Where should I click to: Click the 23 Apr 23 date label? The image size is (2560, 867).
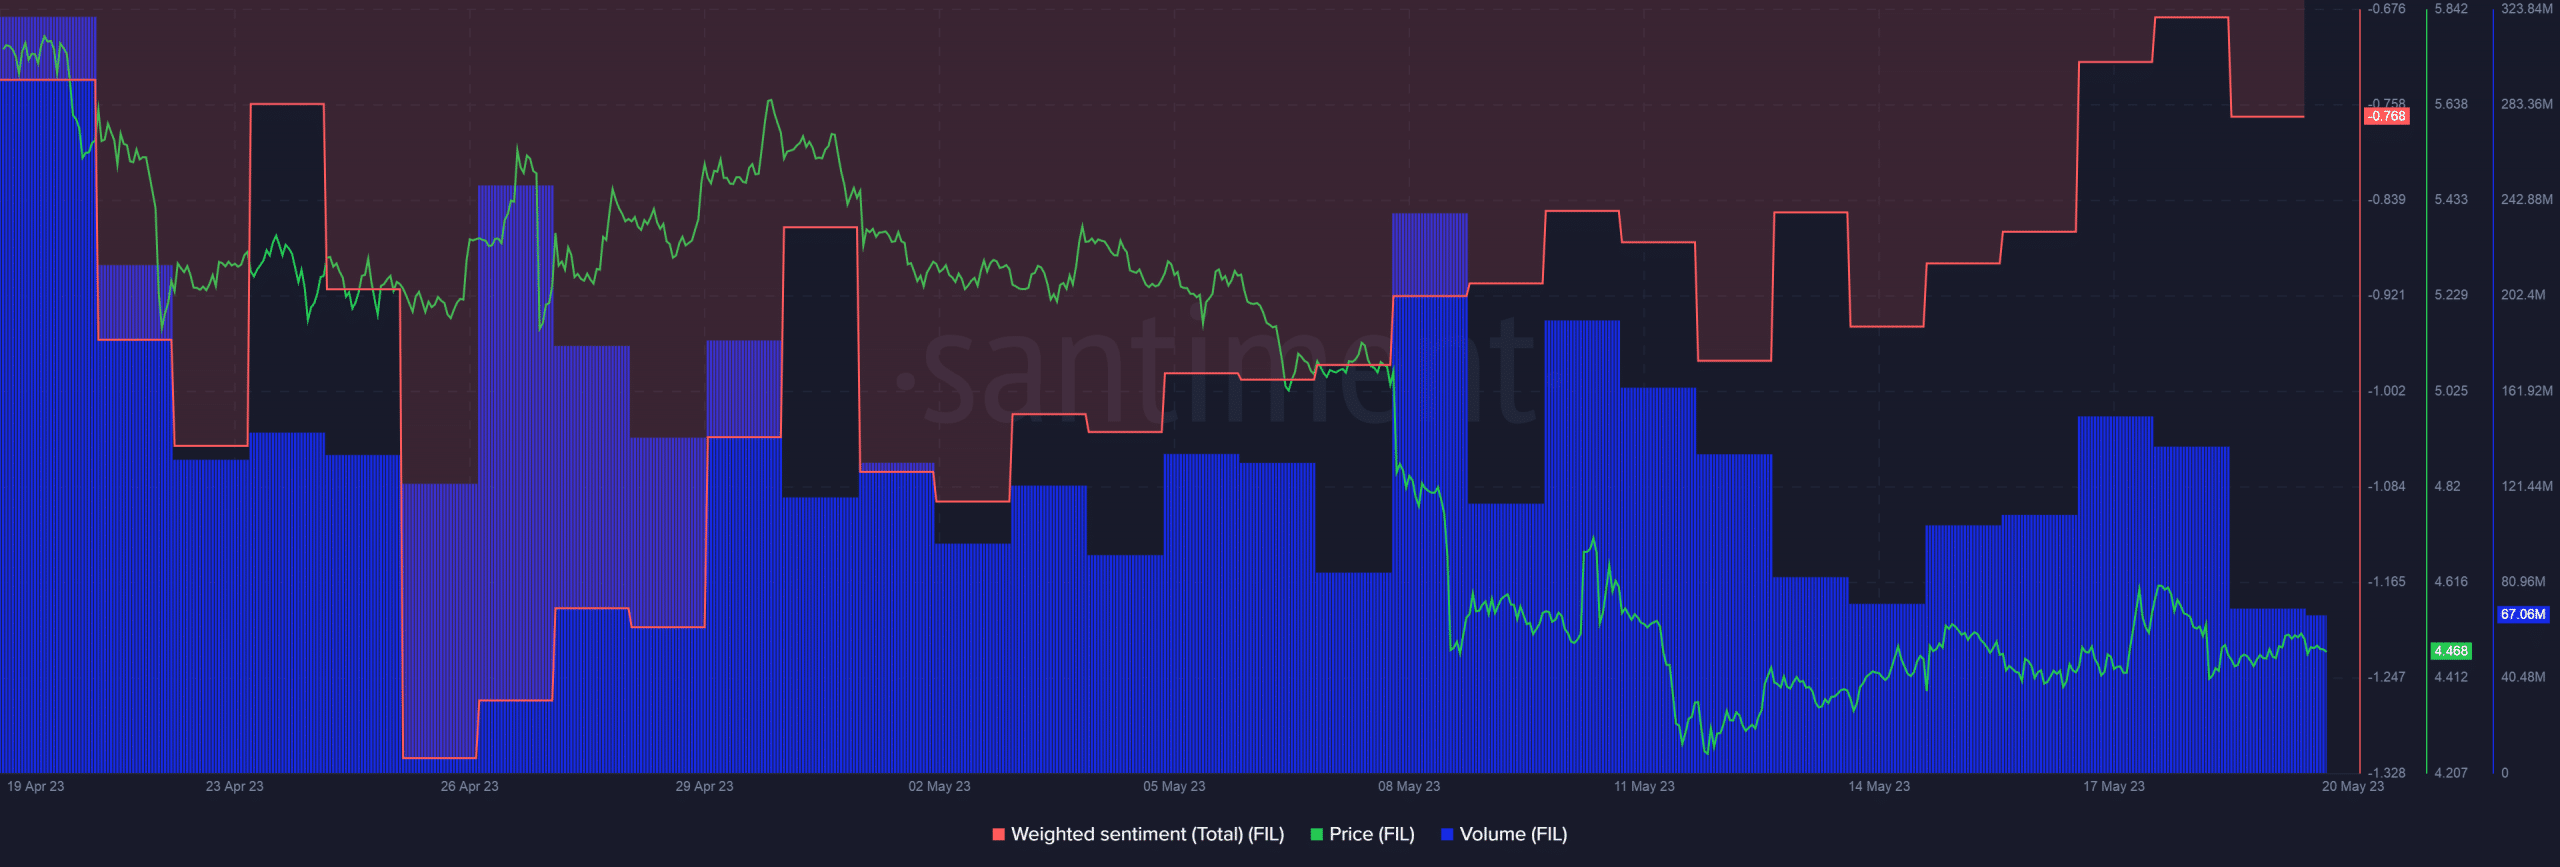(235, 786)
